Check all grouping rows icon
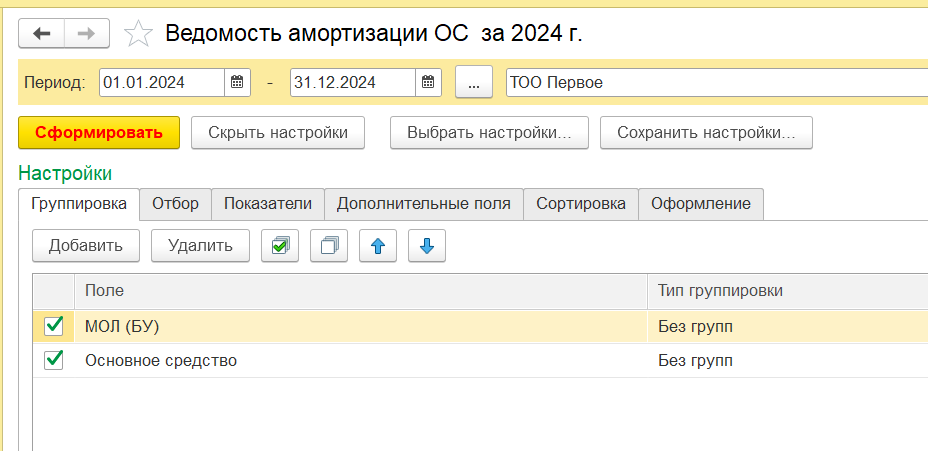Viewport: 928px width, 451px height. pyautogui.click(x=279, y=245)
